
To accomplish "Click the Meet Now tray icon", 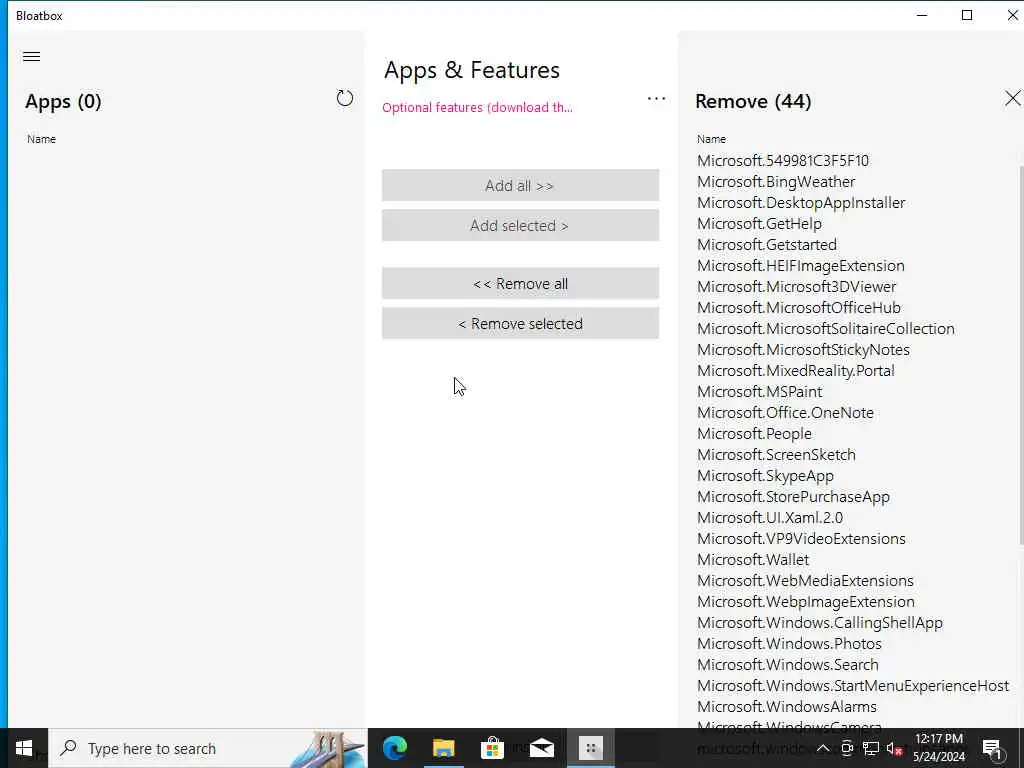I will point(847,748).
